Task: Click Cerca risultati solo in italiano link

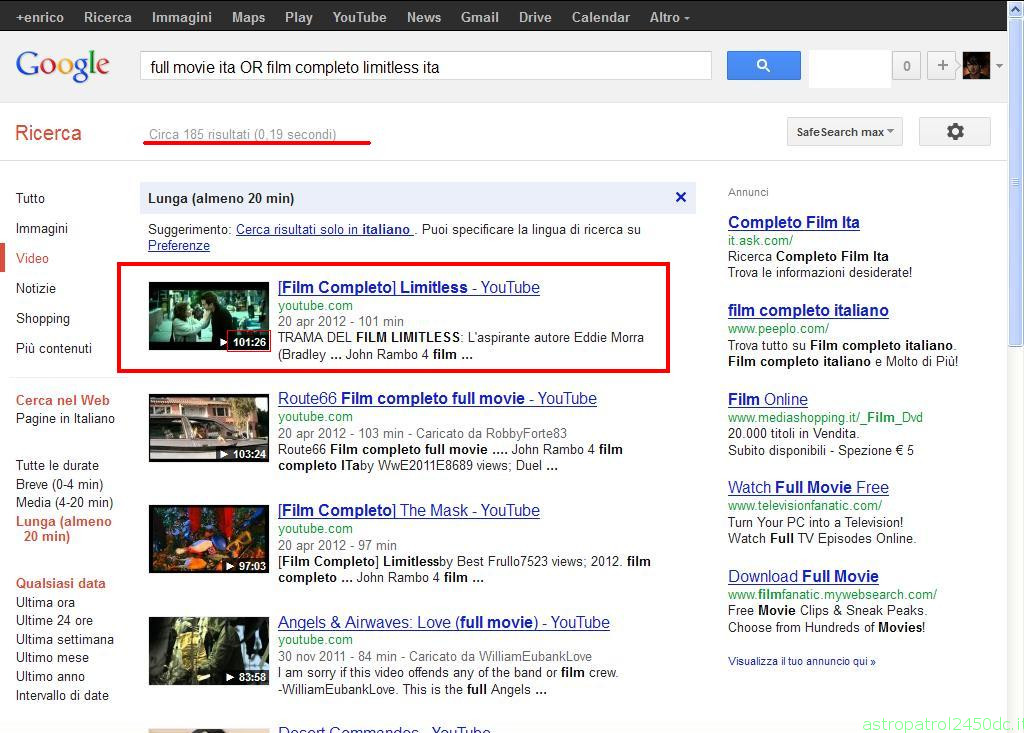Action: pos(324,229)
